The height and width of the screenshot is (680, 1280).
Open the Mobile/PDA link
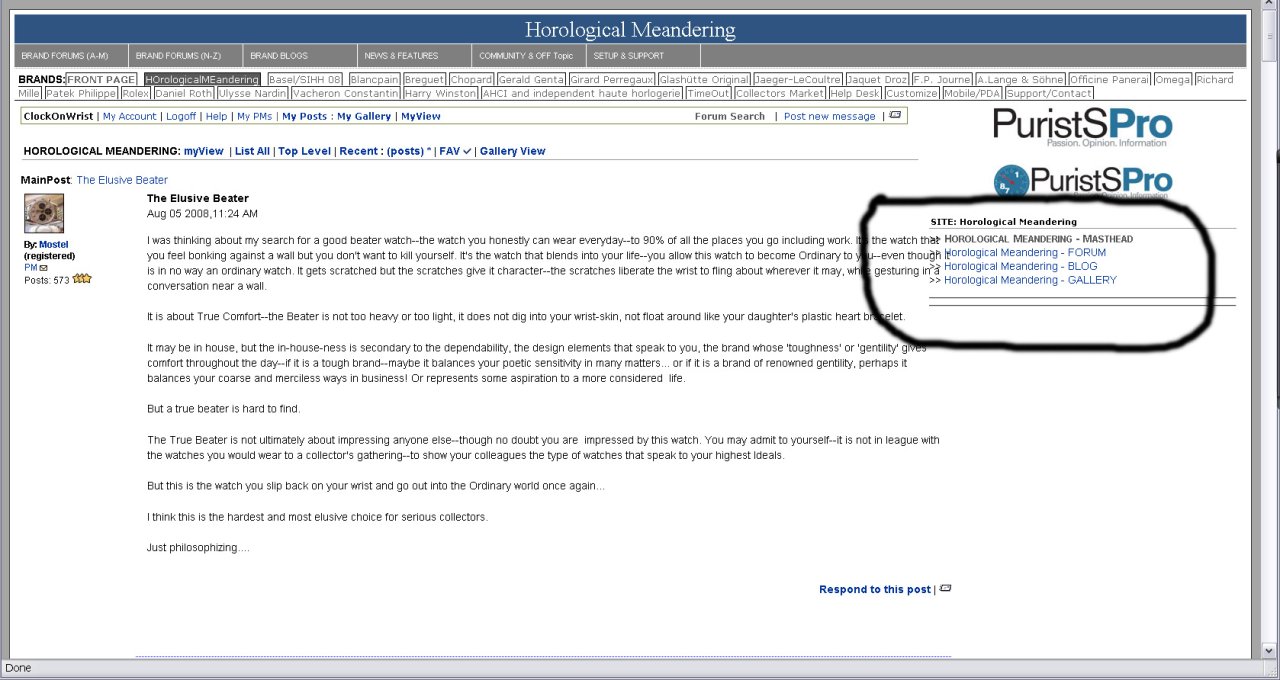click(973, 93)
